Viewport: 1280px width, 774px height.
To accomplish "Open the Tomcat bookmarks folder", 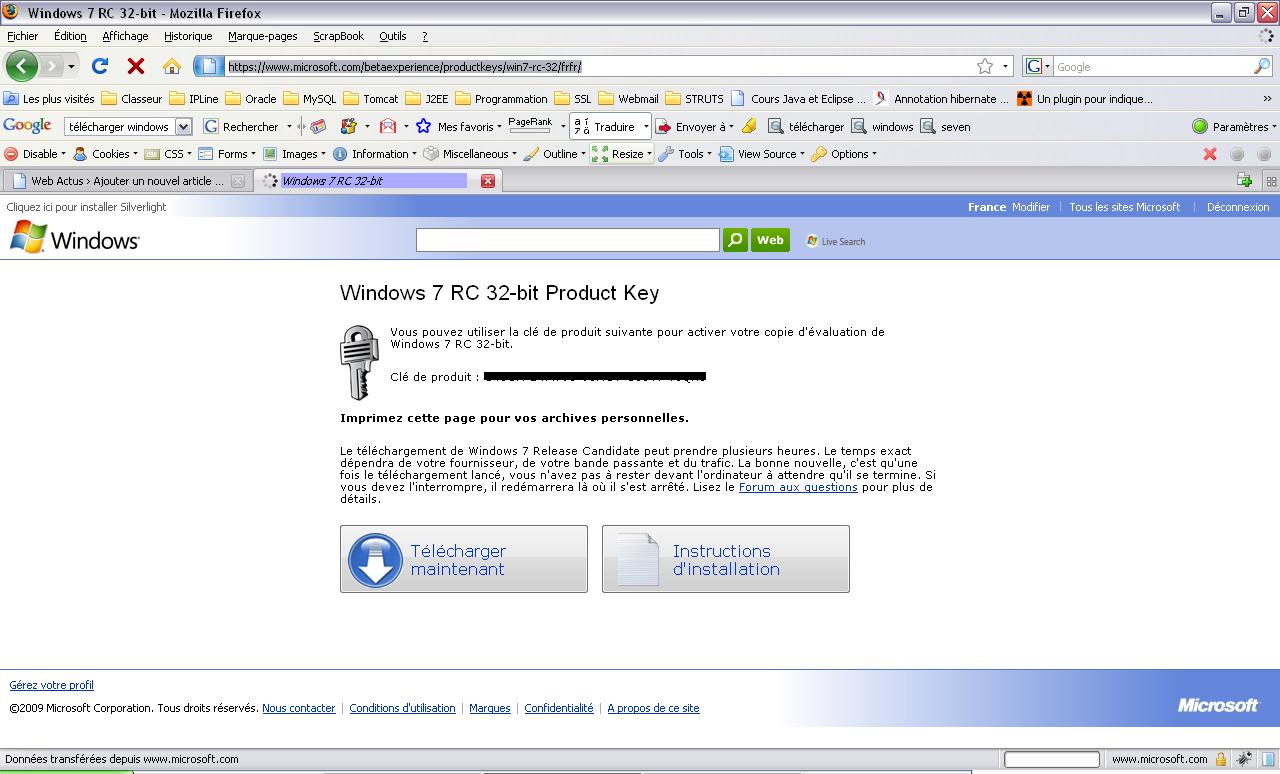I will 371,99.
